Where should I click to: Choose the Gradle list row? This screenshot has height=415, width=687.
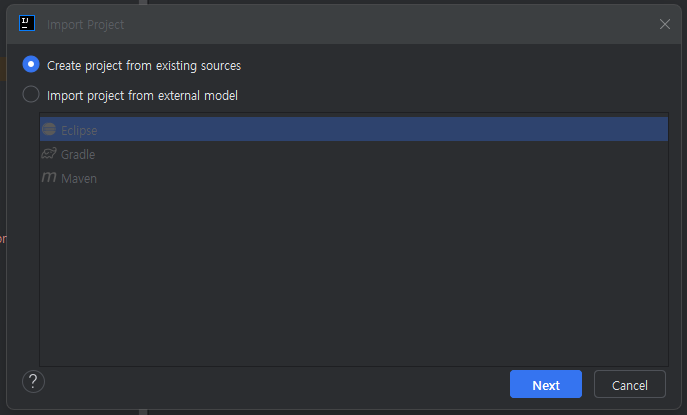click(x=354, y=153)
